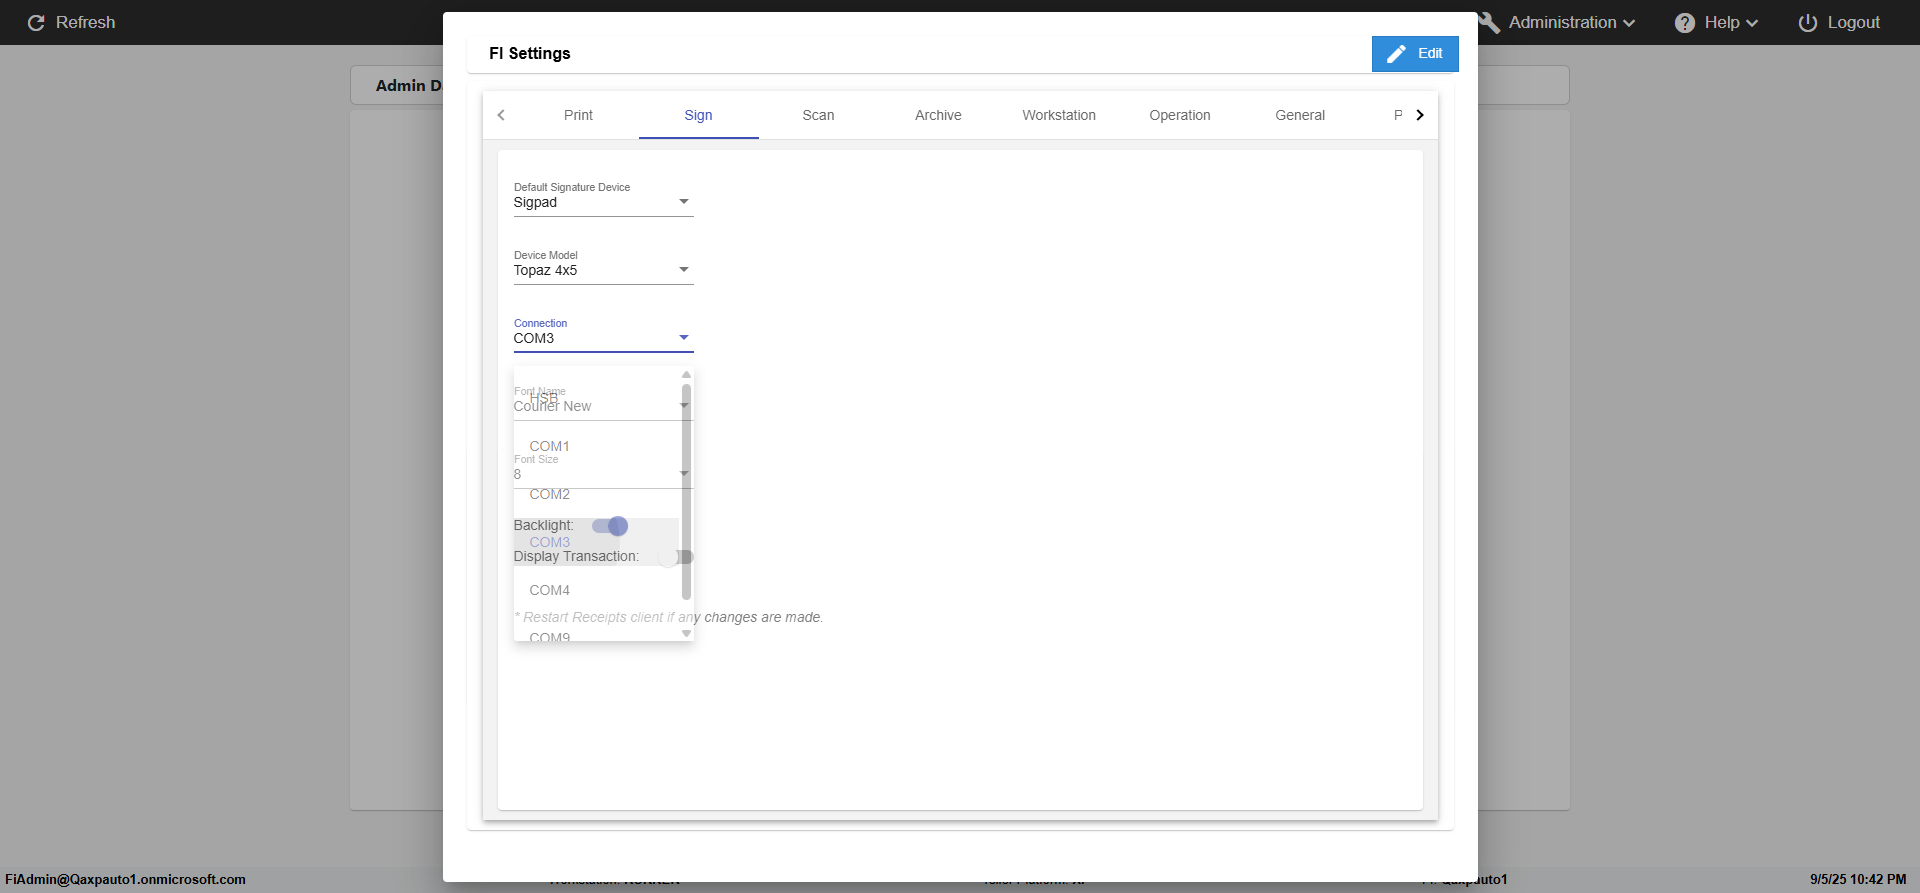The image size is (1920, 893).
Task: Click the FiAdmin email in the status bar
Action: [125, 880]
